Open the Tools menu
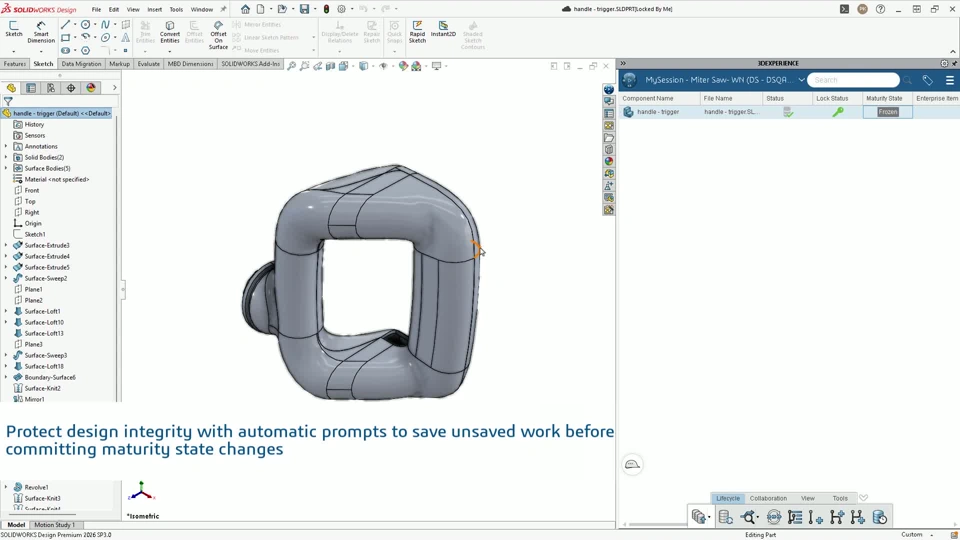The height and width of the screenshot is (540, 960). pos(176,9)
